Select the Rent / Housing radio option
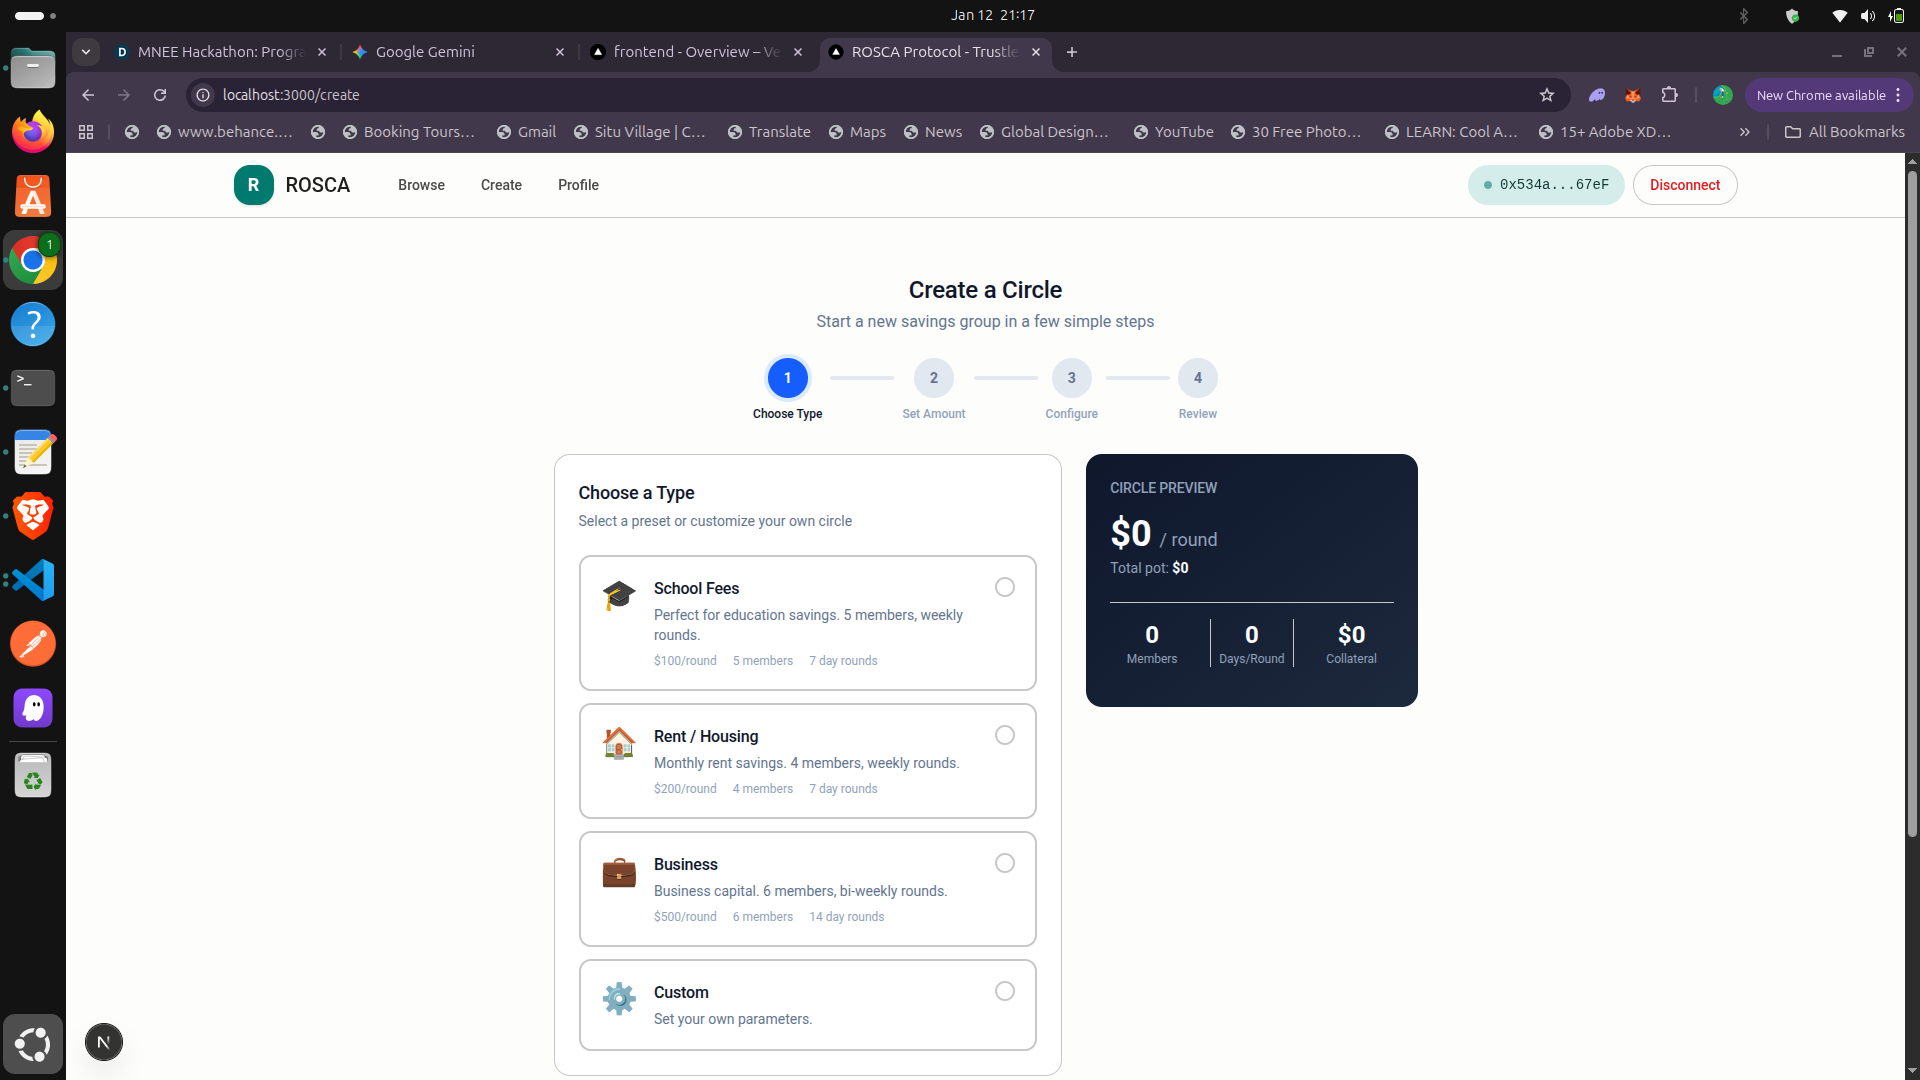Viewport: 1920px width, 1080px height. (1005, 735)
